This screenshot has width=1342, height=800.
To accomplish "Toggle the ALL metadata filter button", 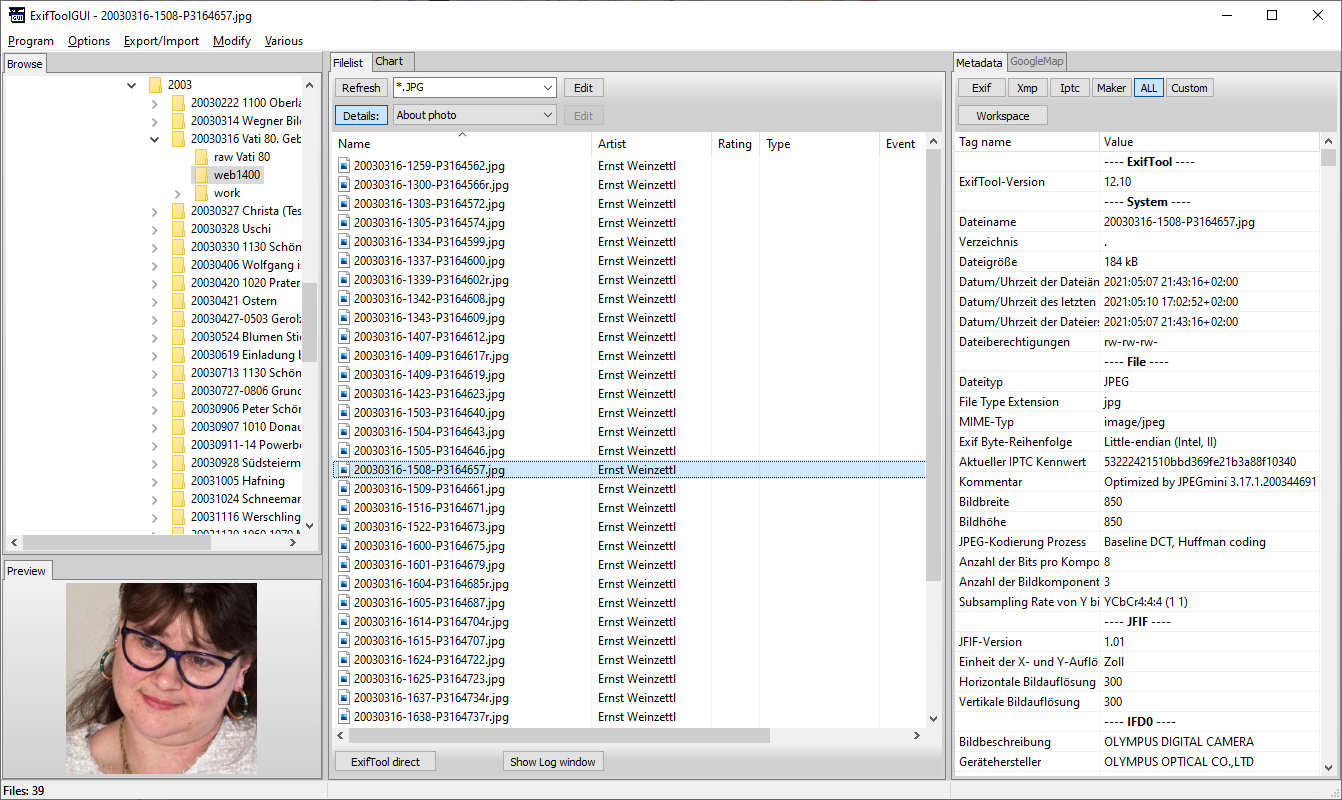I will tap(1148, 88).
